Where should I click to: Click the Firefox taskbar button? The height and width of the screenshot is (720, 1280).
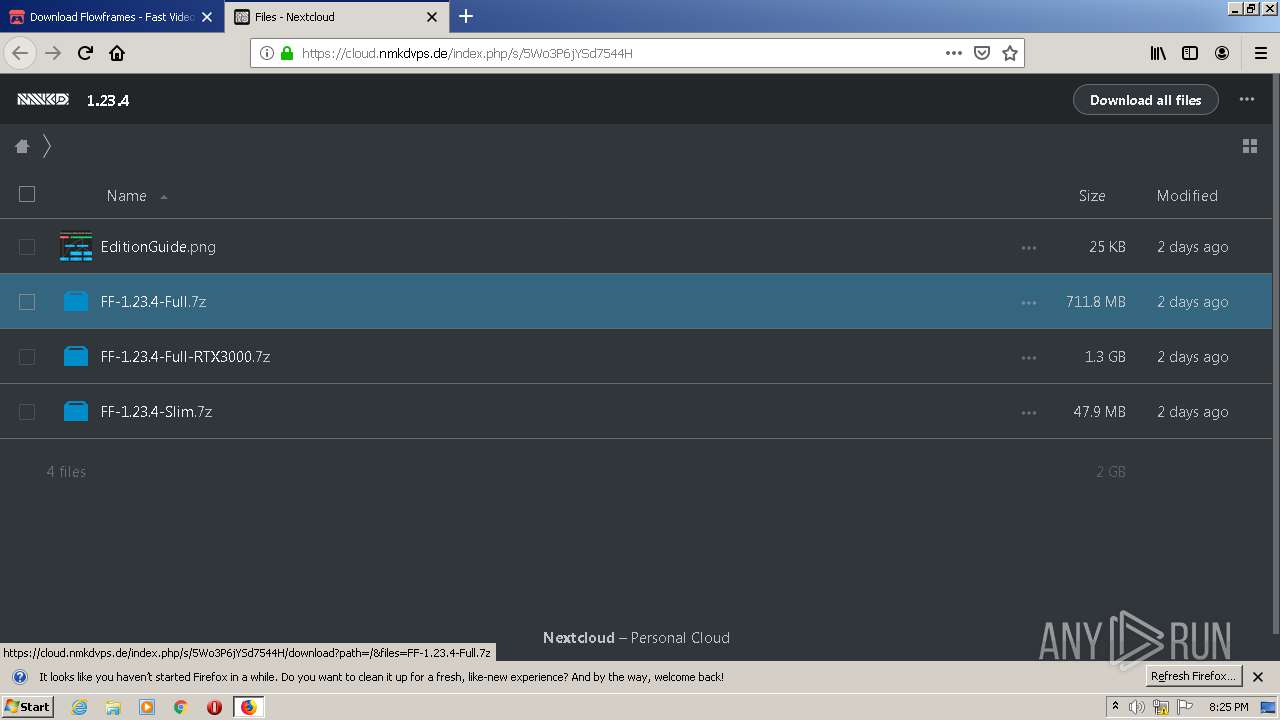(248, 707)
